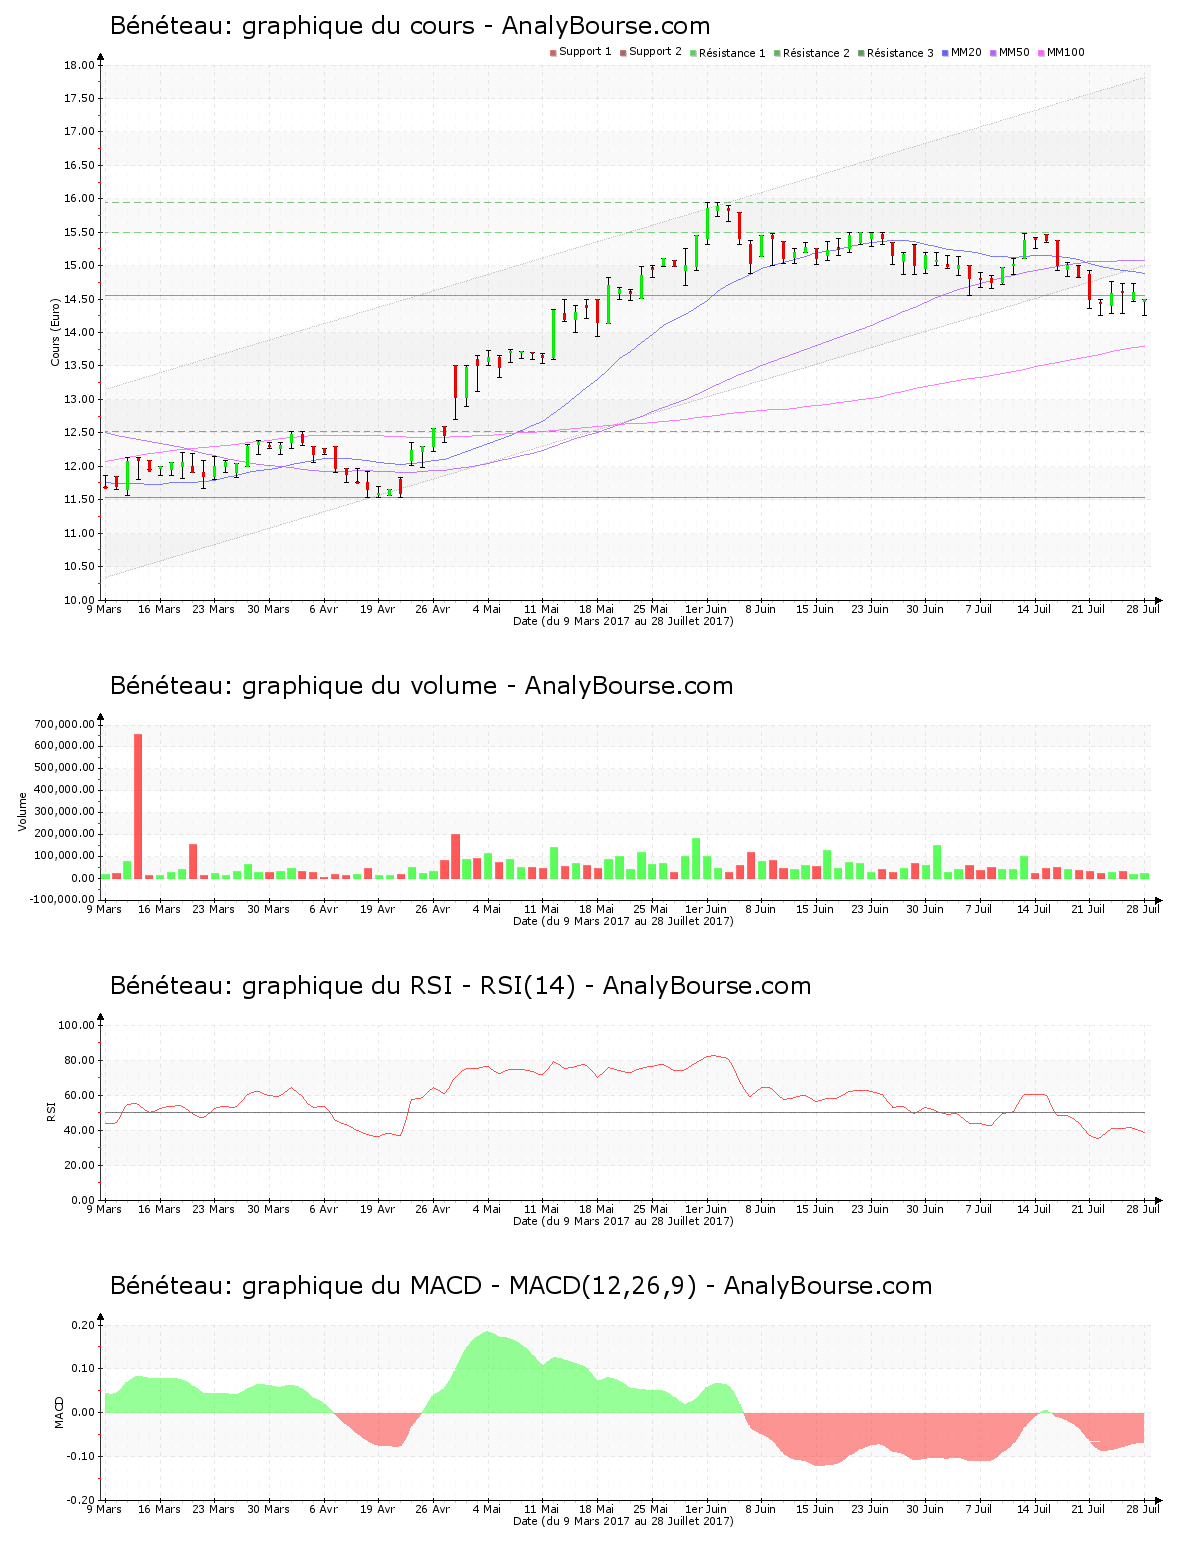
Task: Select the Résistance 2 legend label
Action: (816, 52)
